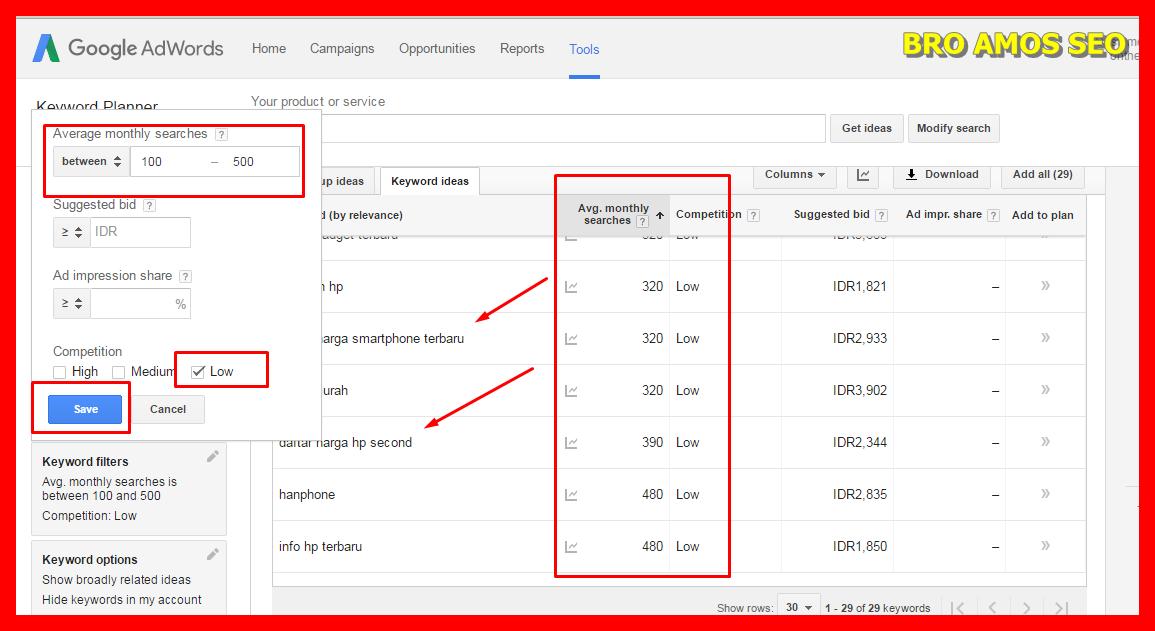1155x631 pixels.
Task: Switch to Keyword ideas tab
Action: [x=429, y=181]
